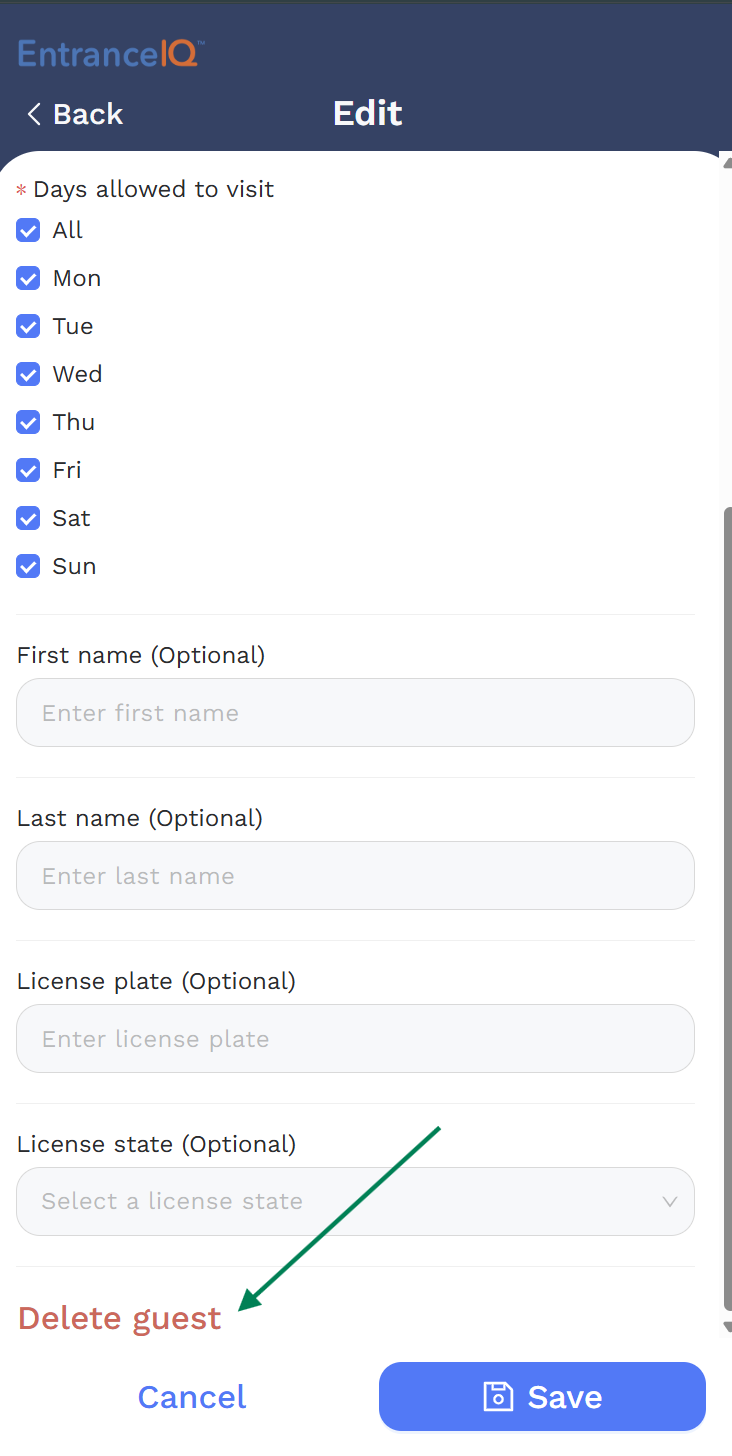
Task: Disable the Wed checkbox
Action: tap(28, 375)
